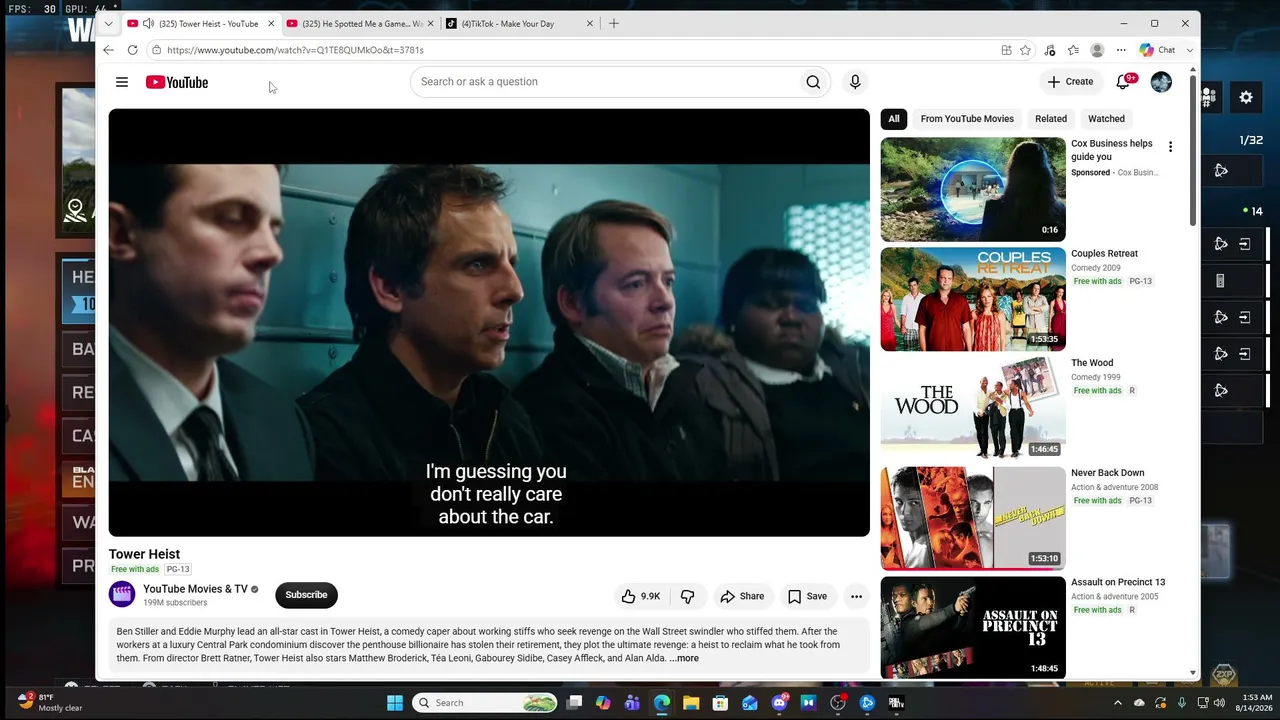
Task: Open the Call of Duty taskbar icon
Action: 896,703
